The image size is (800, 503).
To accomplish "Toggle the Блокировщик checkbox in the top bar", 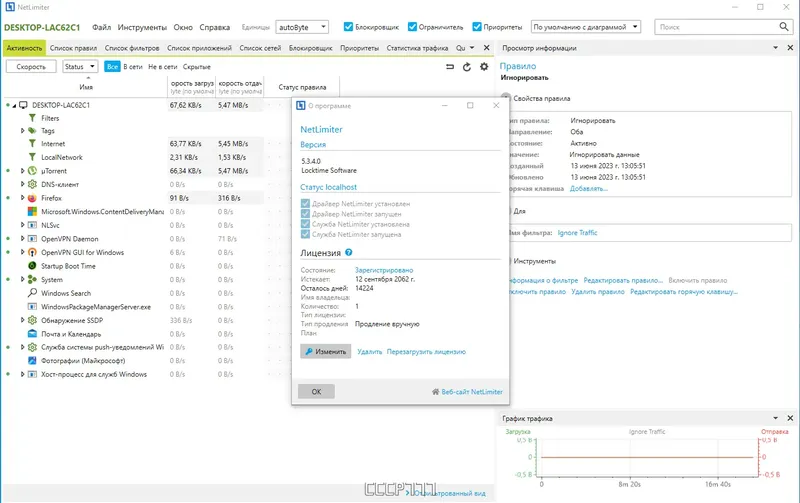I will (x=348, y=27).
